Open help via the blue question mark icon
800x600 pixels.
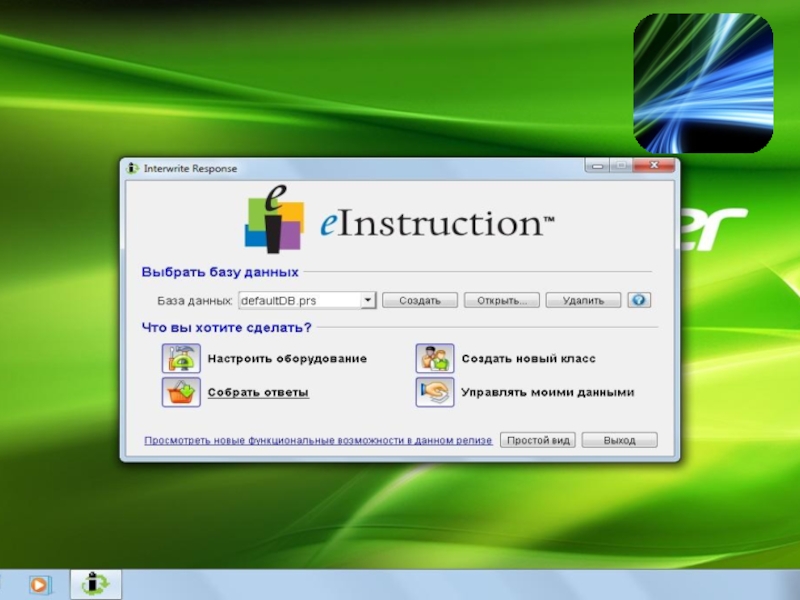click(639, 300)
